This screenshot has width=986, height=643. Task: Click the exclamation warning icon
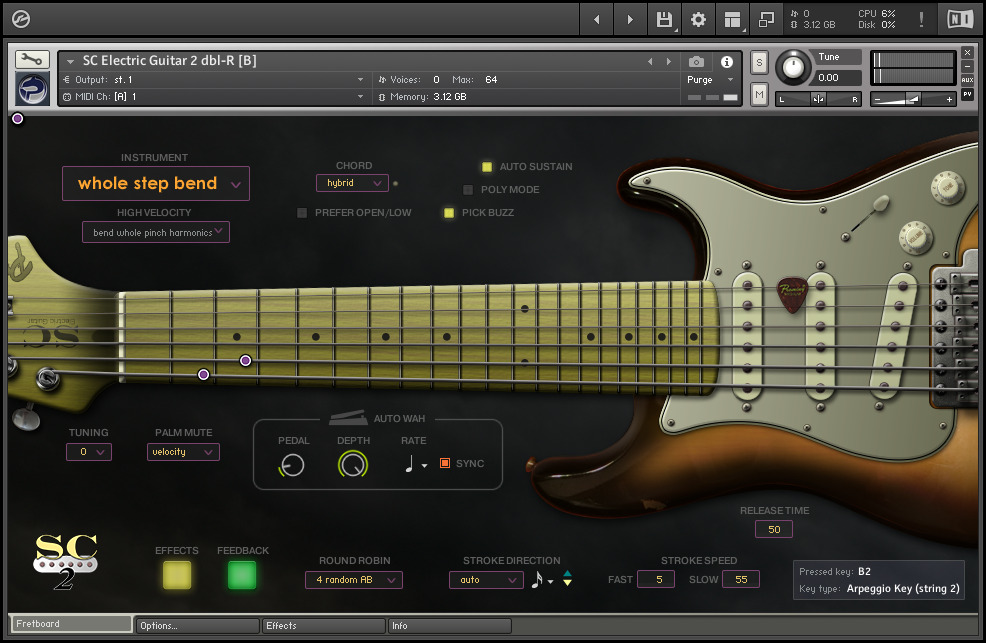point(921,19)
